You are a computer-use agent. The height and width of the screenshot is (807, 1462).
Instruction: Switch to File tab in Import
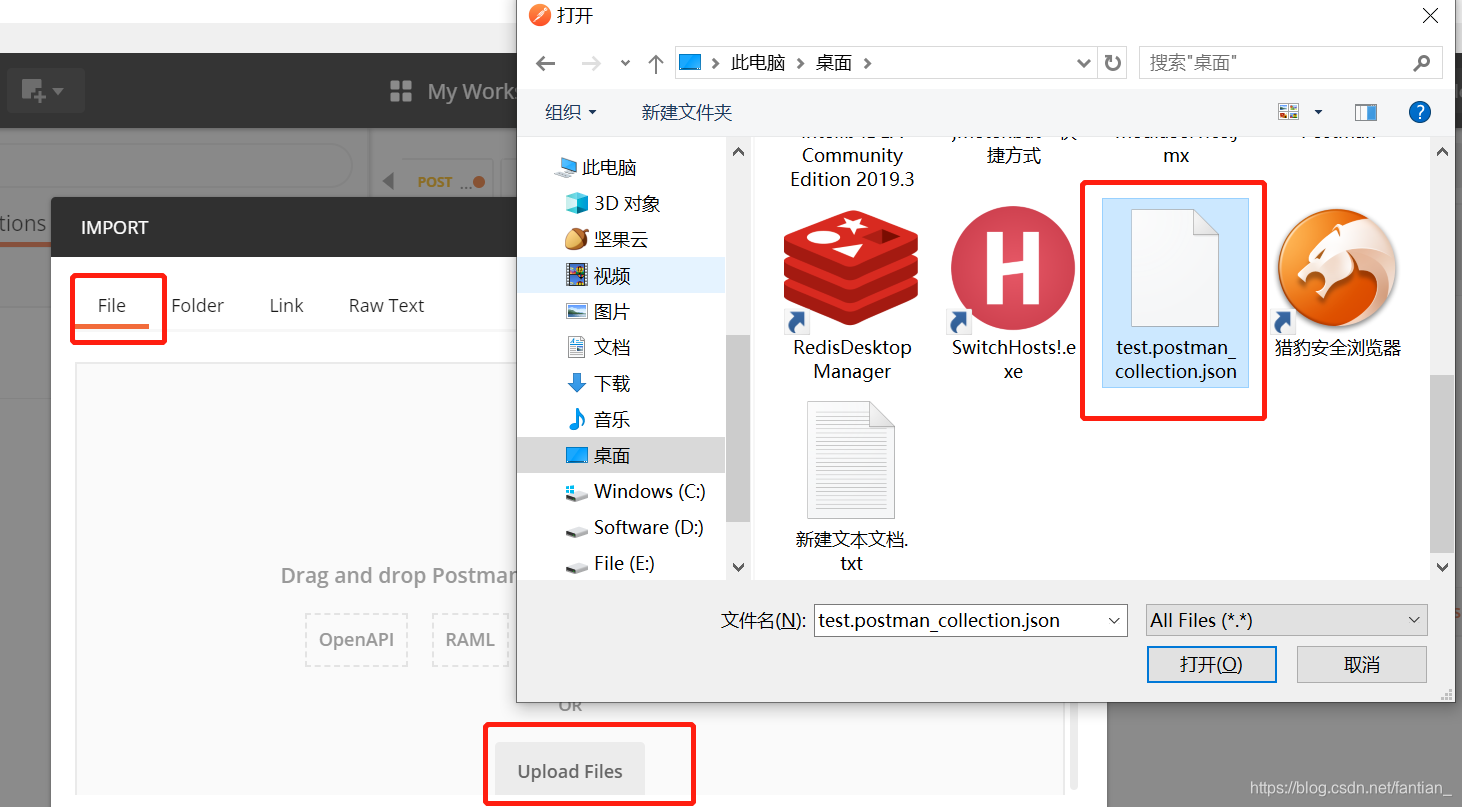click(112, 305)
